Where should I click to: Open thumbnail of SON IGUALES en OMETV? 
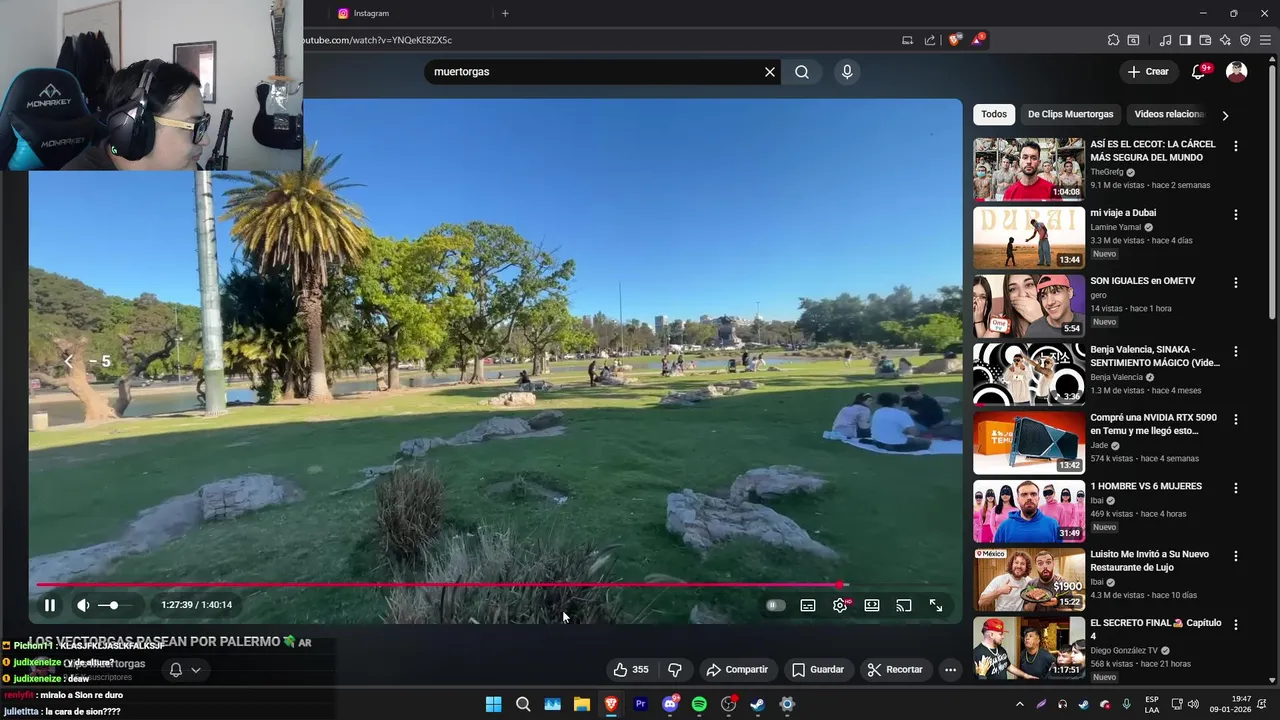1029,306
